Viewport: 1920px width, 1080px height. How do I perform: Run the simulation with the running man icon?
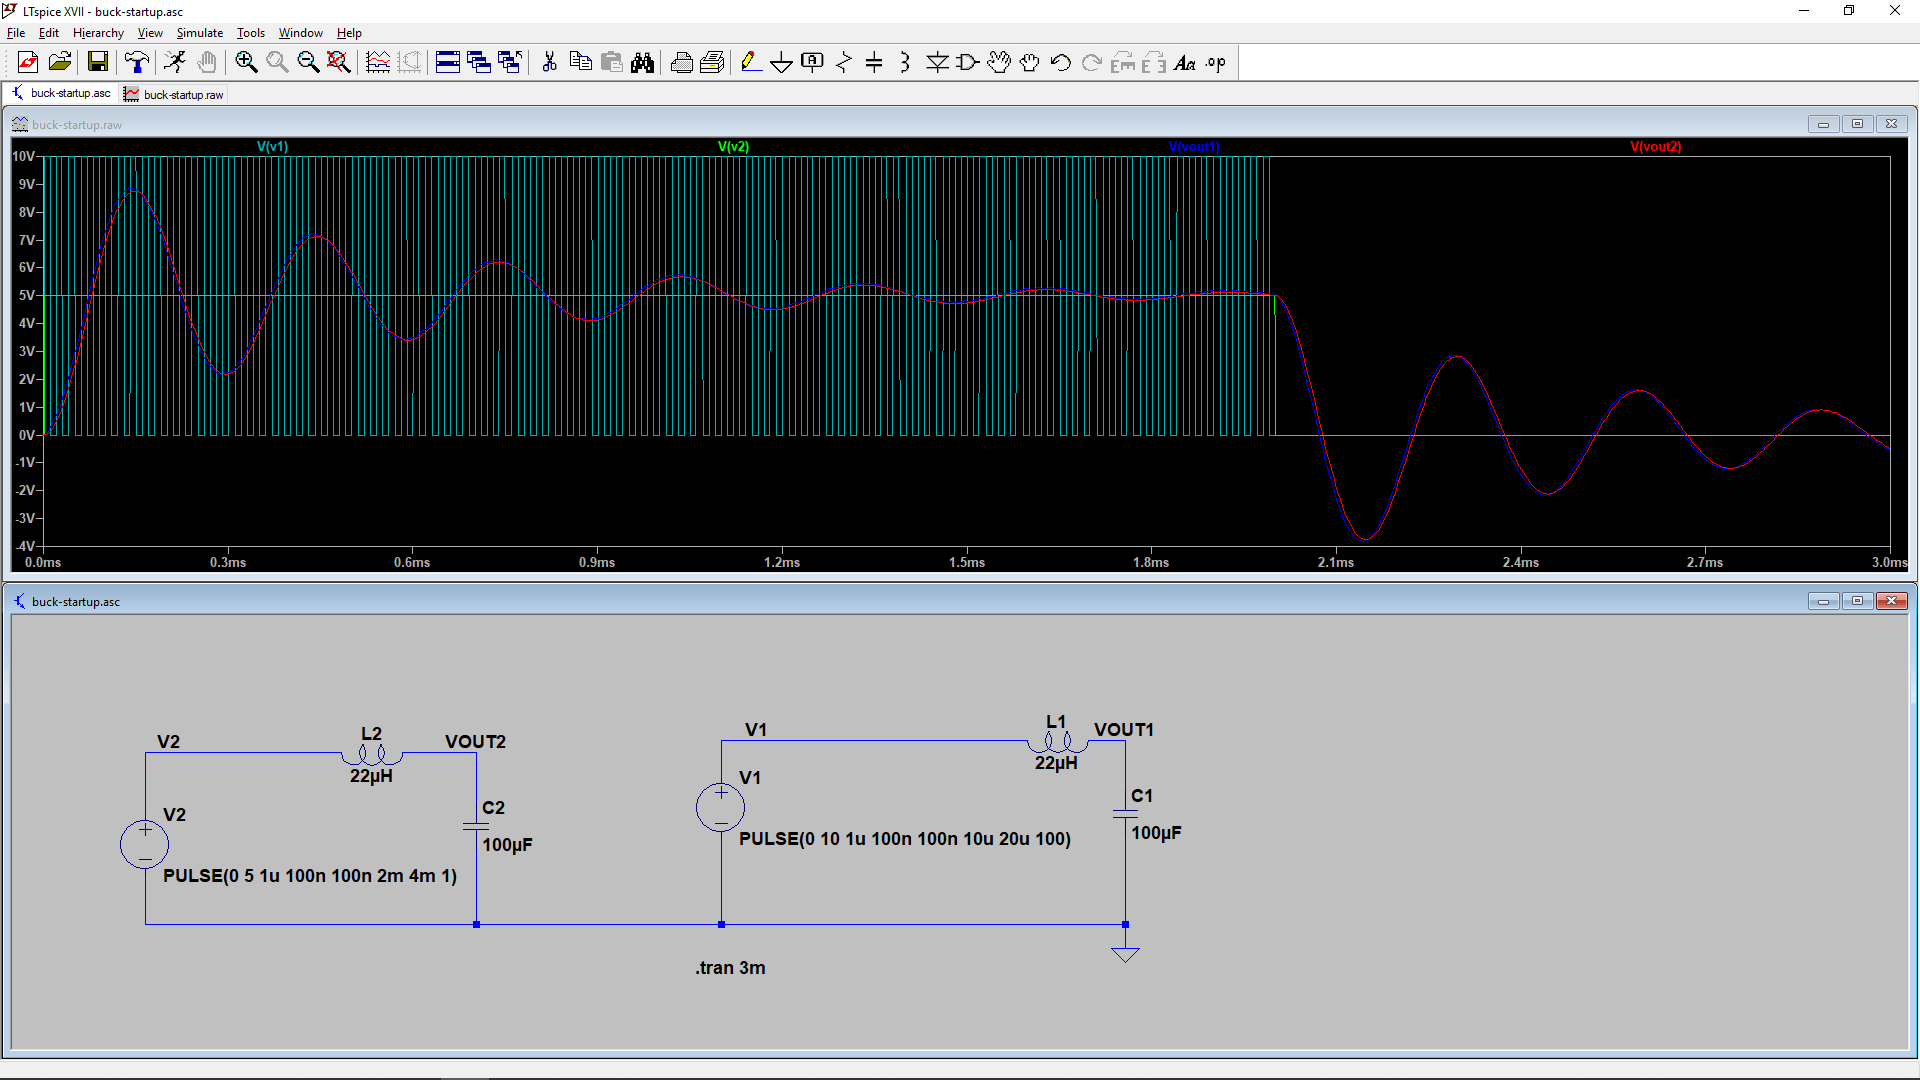click(174, 62)
